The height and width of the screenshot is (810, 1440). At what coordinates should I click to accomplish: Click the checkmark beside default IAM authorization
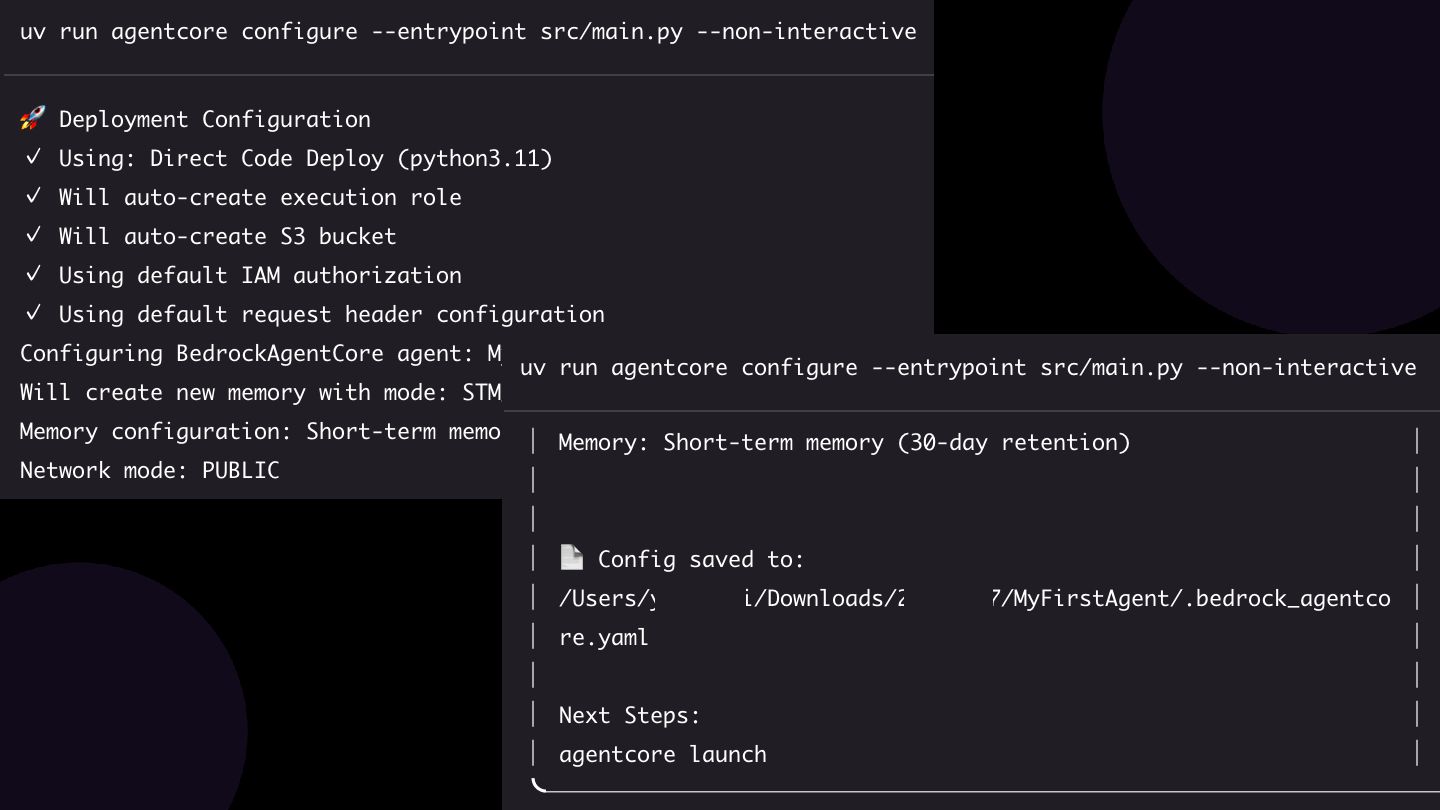coord(33,274)
